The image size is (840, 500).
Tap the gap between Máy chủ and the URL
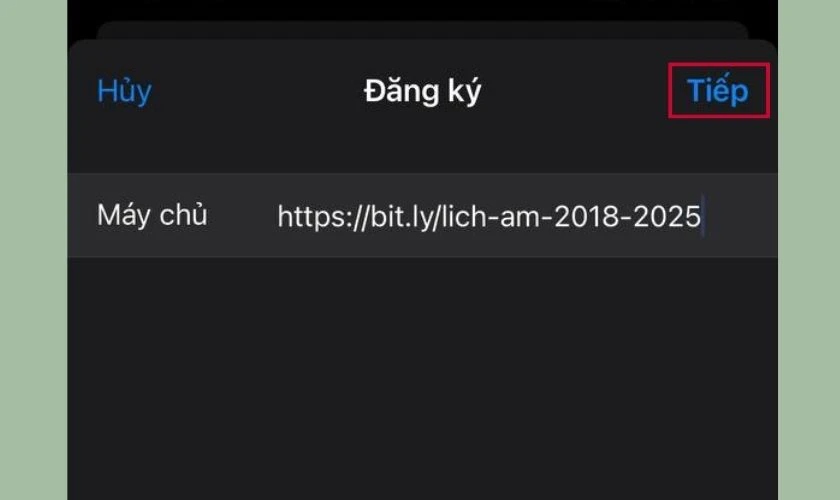pos(242,215)
